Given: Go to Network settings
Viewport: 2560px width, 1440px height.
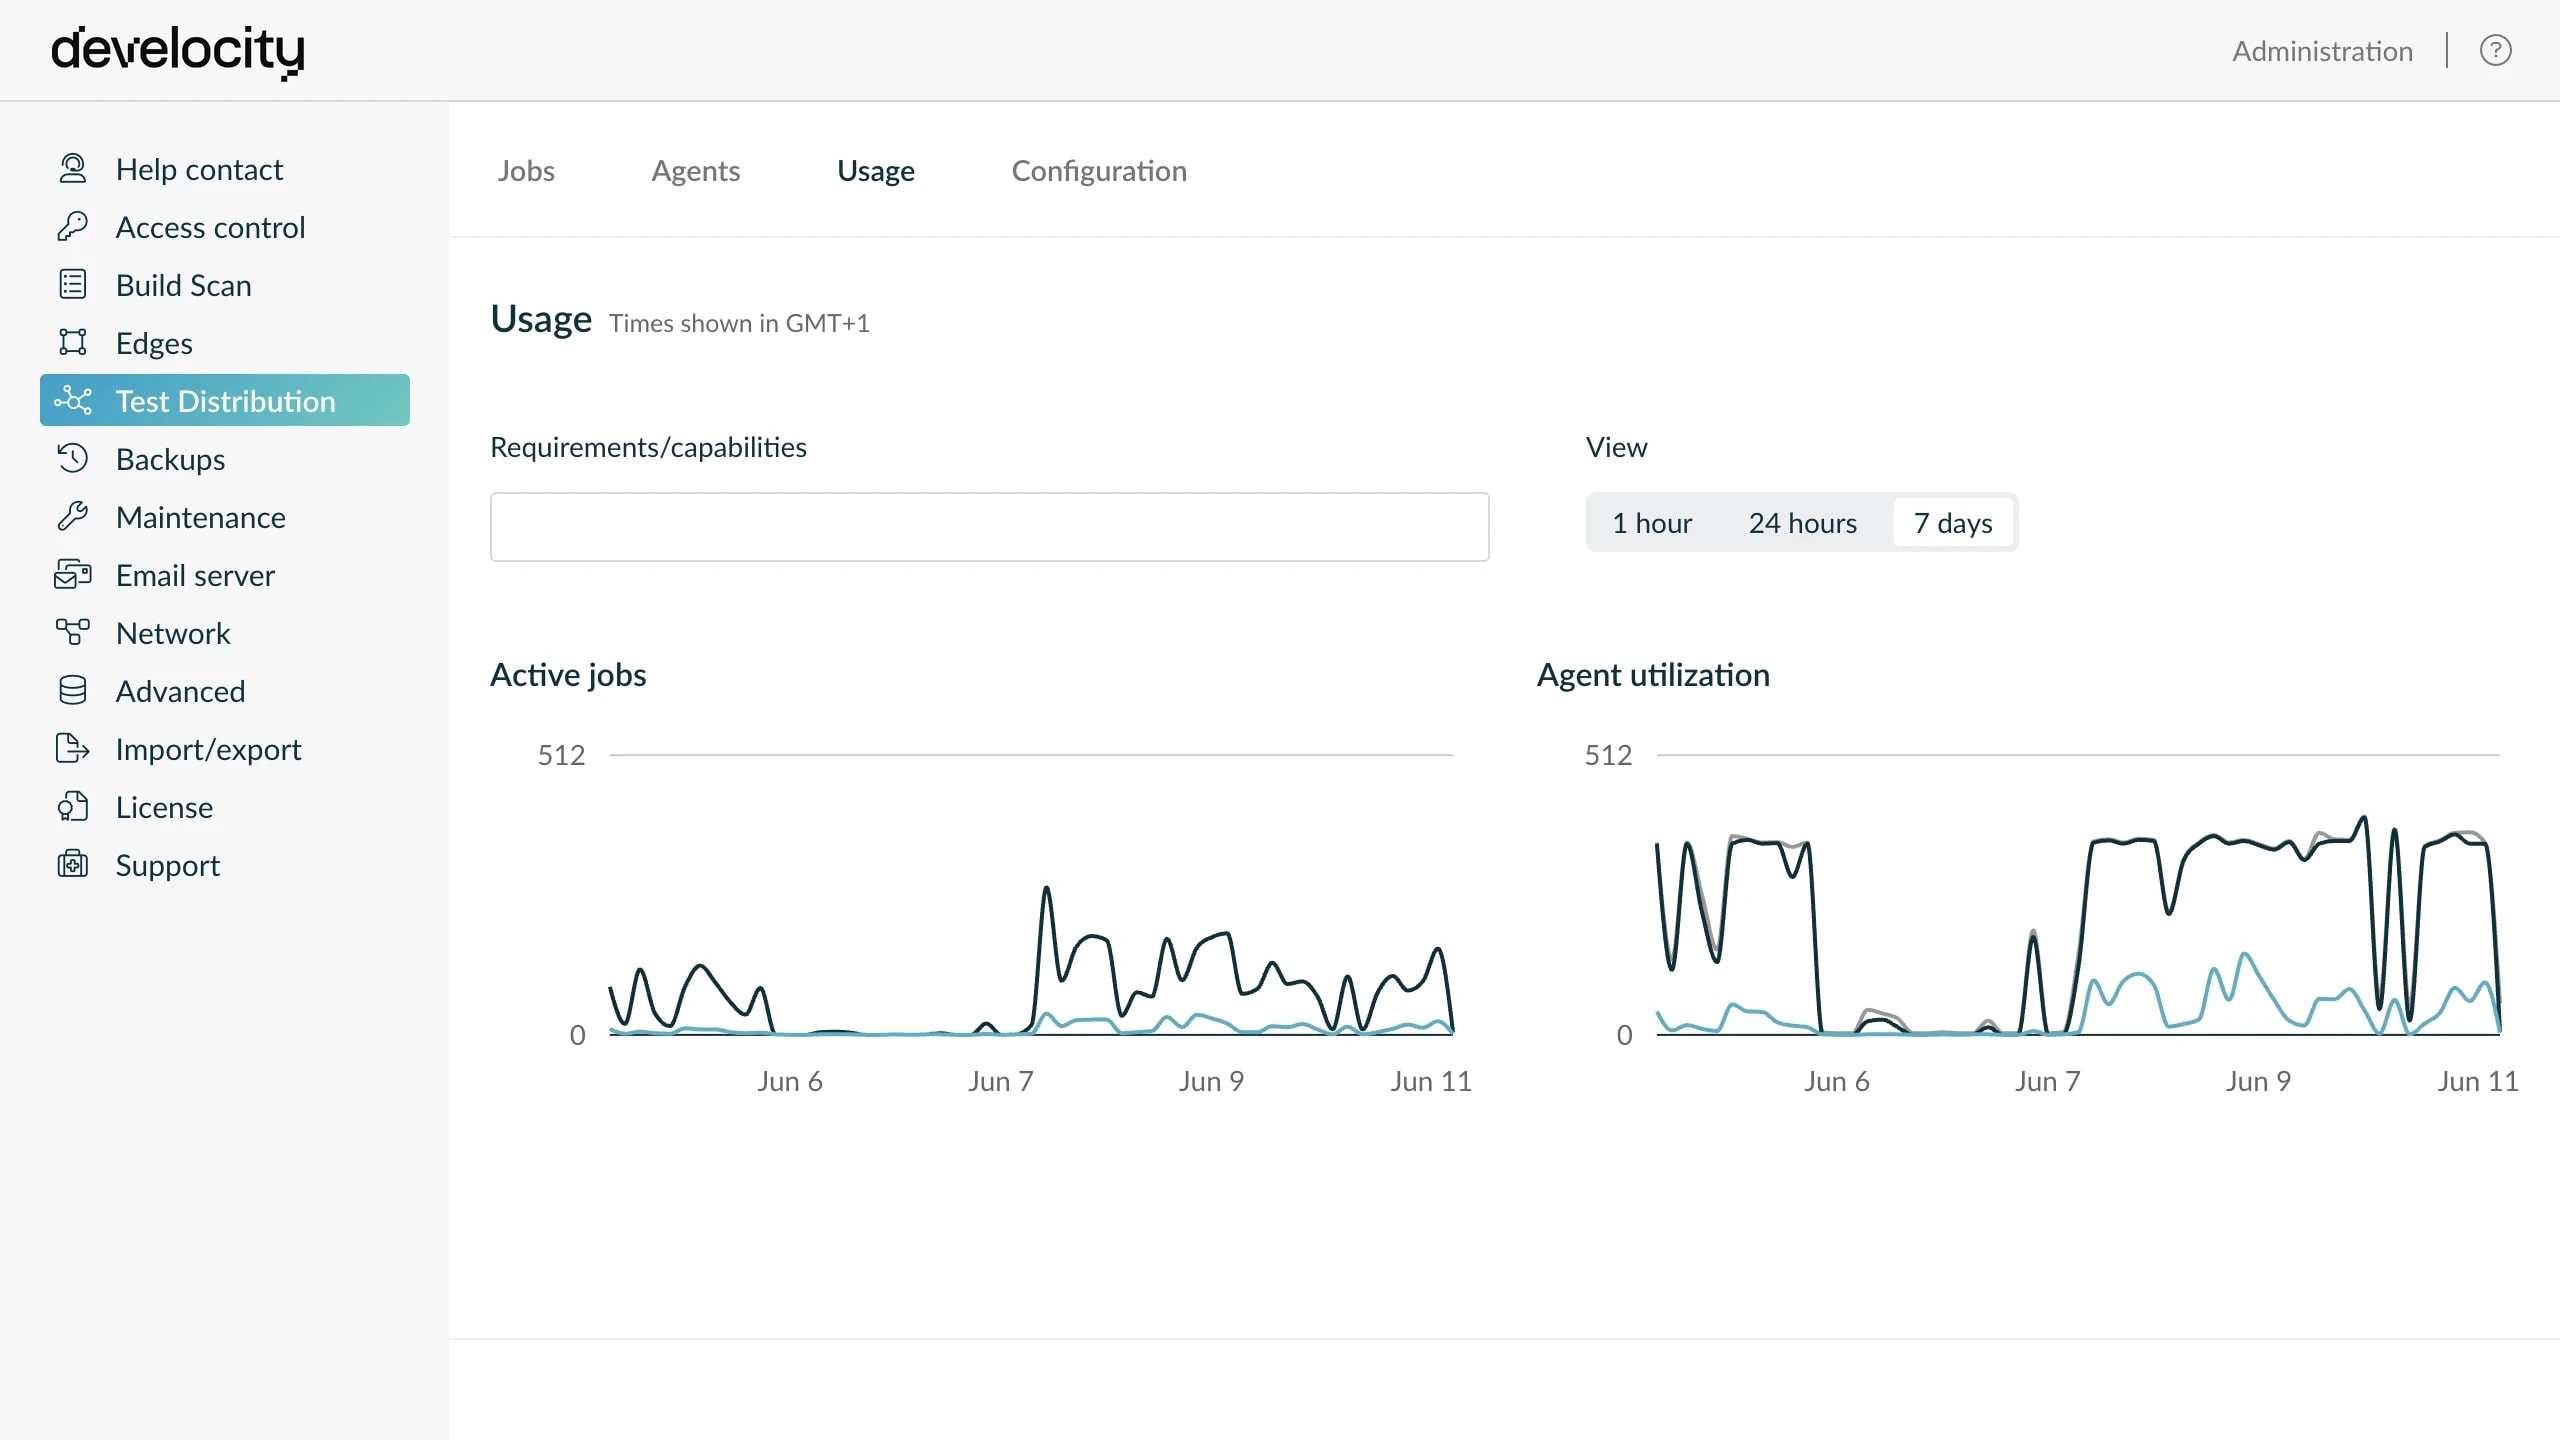Looking at the screenshot, I should coord(173,633).
